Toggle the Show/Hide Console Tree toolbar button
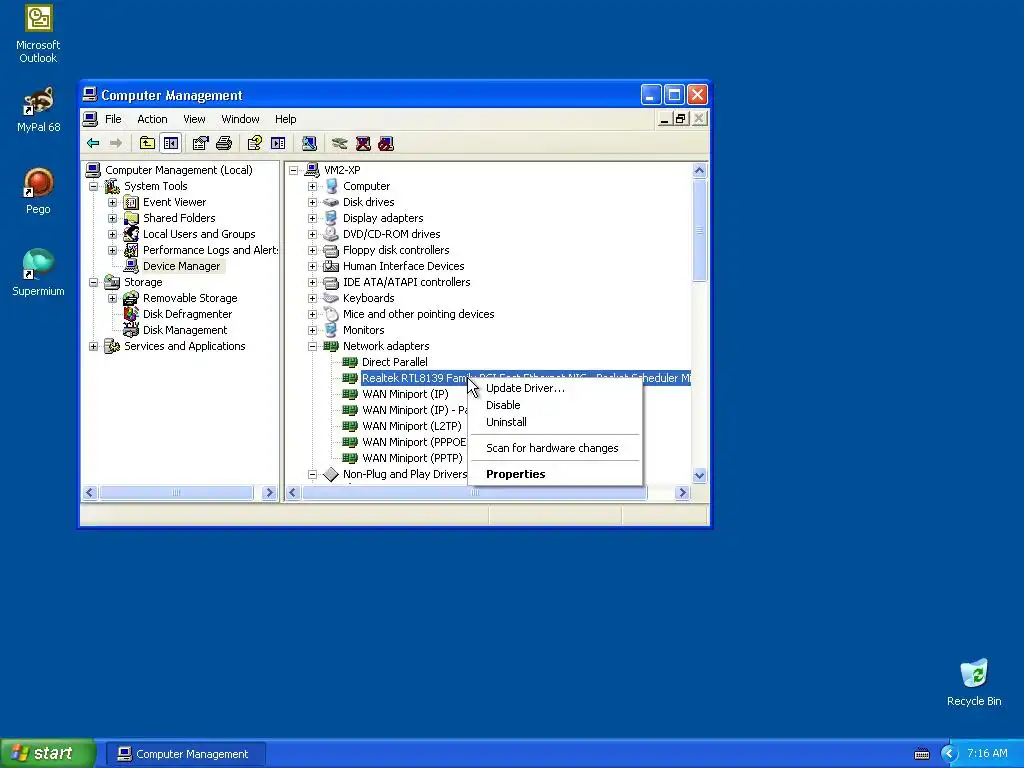This screenshot has height=768, width=1024. [x=171, y=143]
